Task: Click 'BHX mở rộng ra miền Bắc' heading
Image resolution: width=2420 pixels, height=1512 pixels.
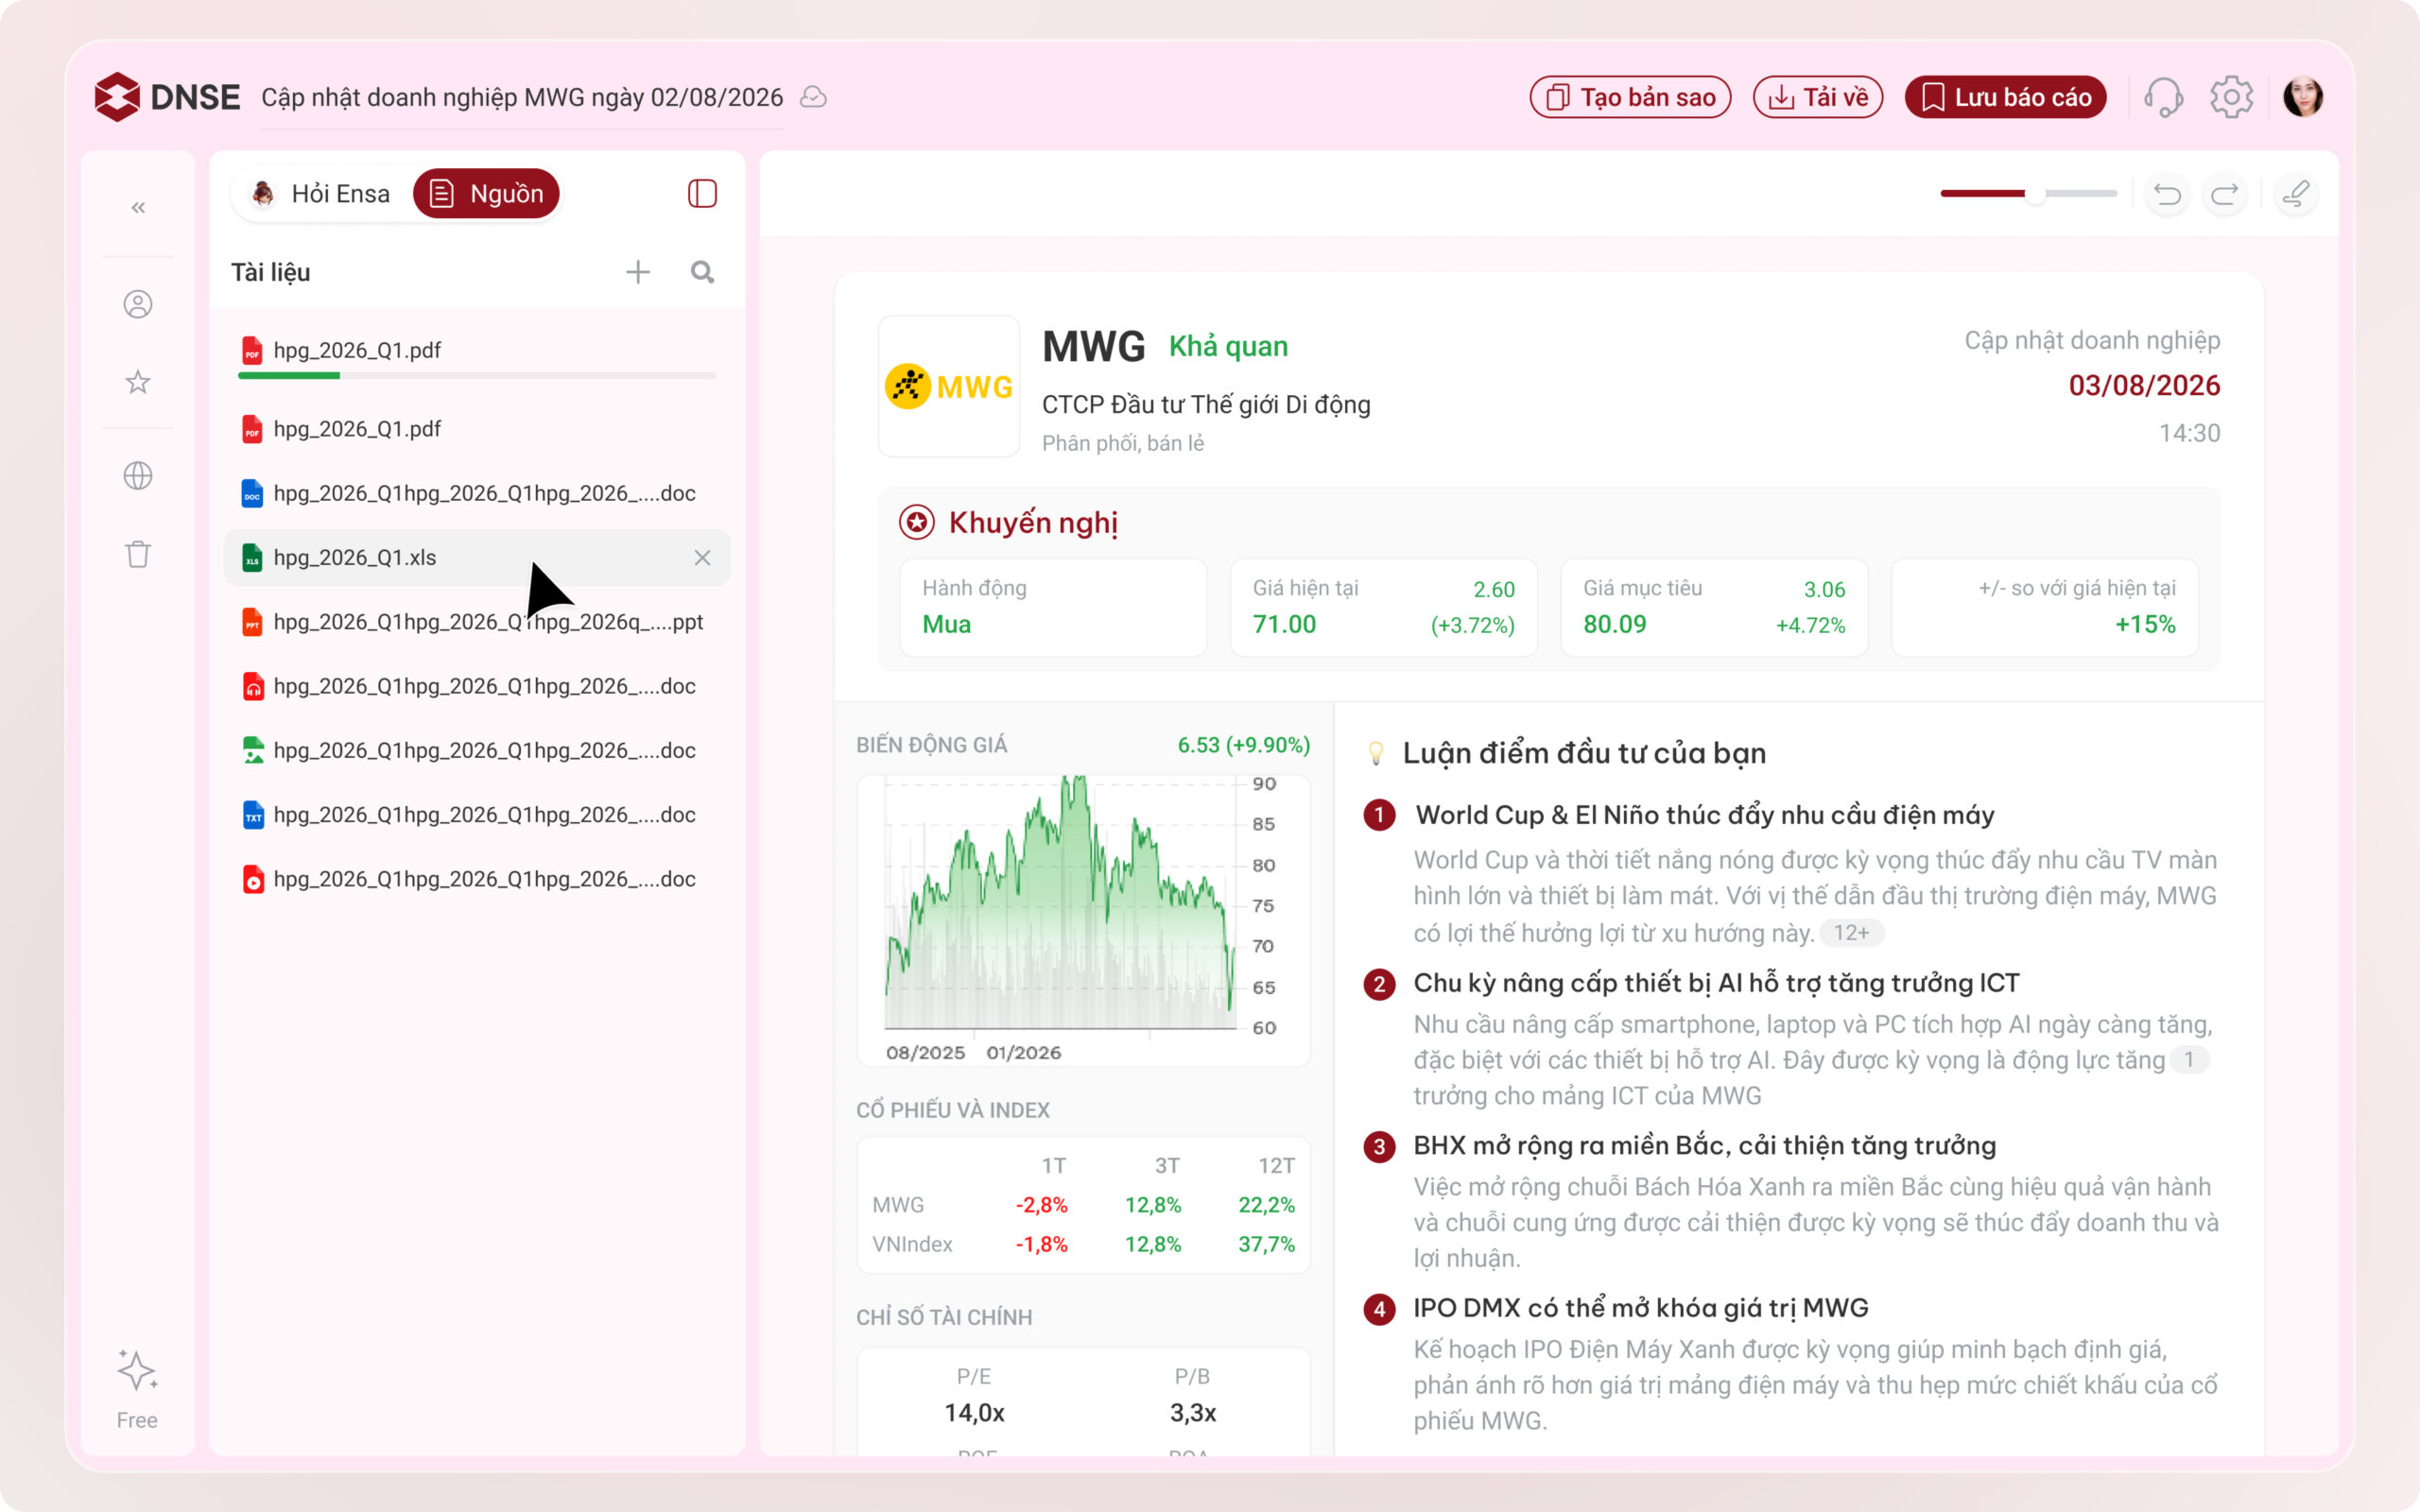Action: 1704,1146
